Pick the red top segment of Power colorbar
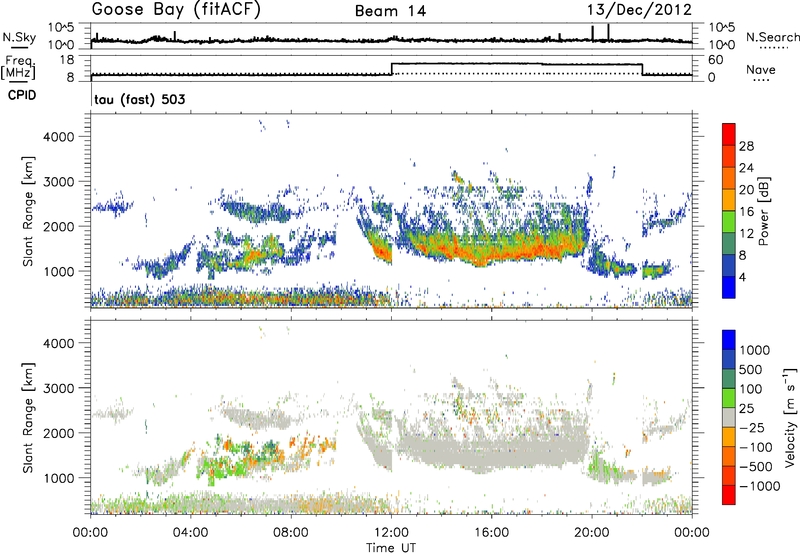This screenshot has width=800, height=554. (x=729, y=135)
